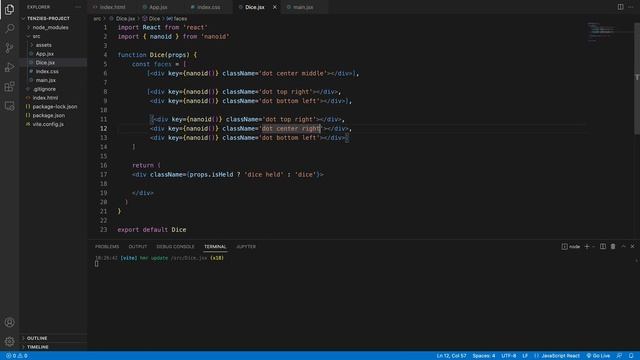
Task: Open the Debug Console panel tab
Action: tap(176, 247)
